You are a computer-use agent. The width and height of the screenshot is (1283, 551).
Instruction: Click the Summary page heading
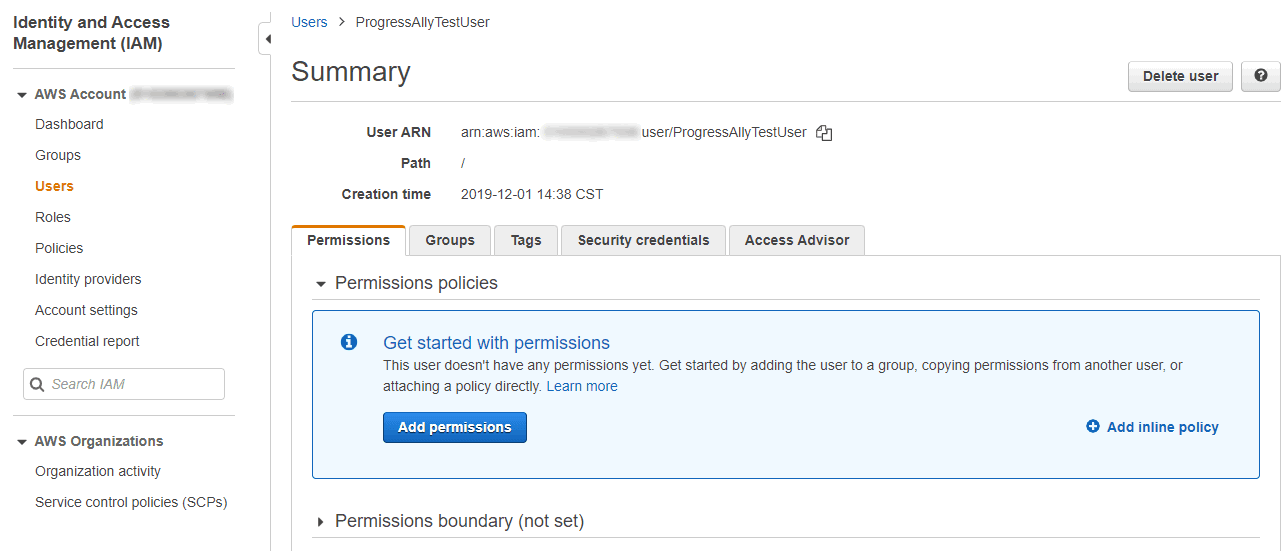[x=351, y=72]
